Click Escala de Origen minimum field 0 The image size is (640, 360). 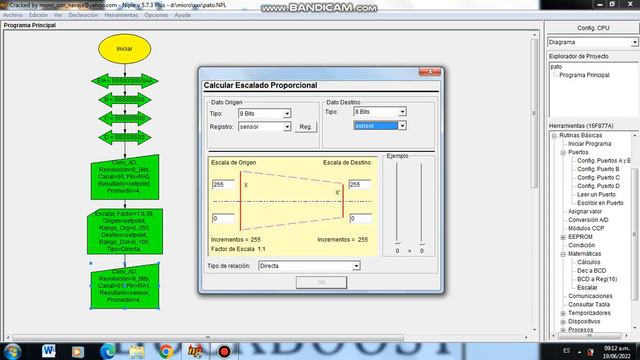pos(223,219)
